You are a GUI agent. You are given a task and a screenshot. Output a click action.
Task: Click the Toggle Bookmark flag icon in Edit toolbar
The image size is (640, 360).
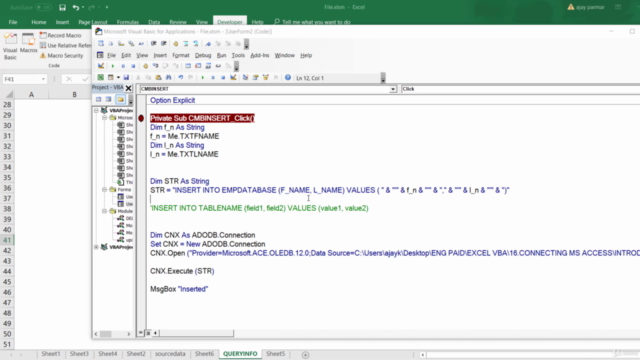pyautogui.click(x=208, y=44)
